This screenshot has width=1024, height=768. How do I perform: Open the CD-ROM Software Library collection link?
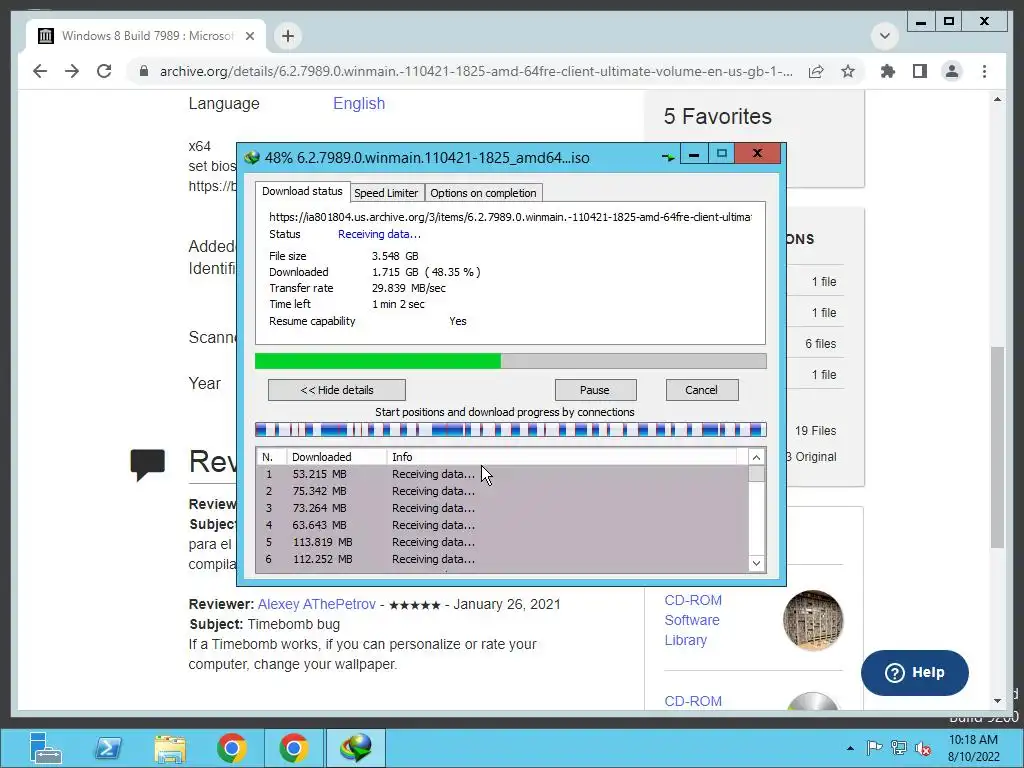[692, 620]
